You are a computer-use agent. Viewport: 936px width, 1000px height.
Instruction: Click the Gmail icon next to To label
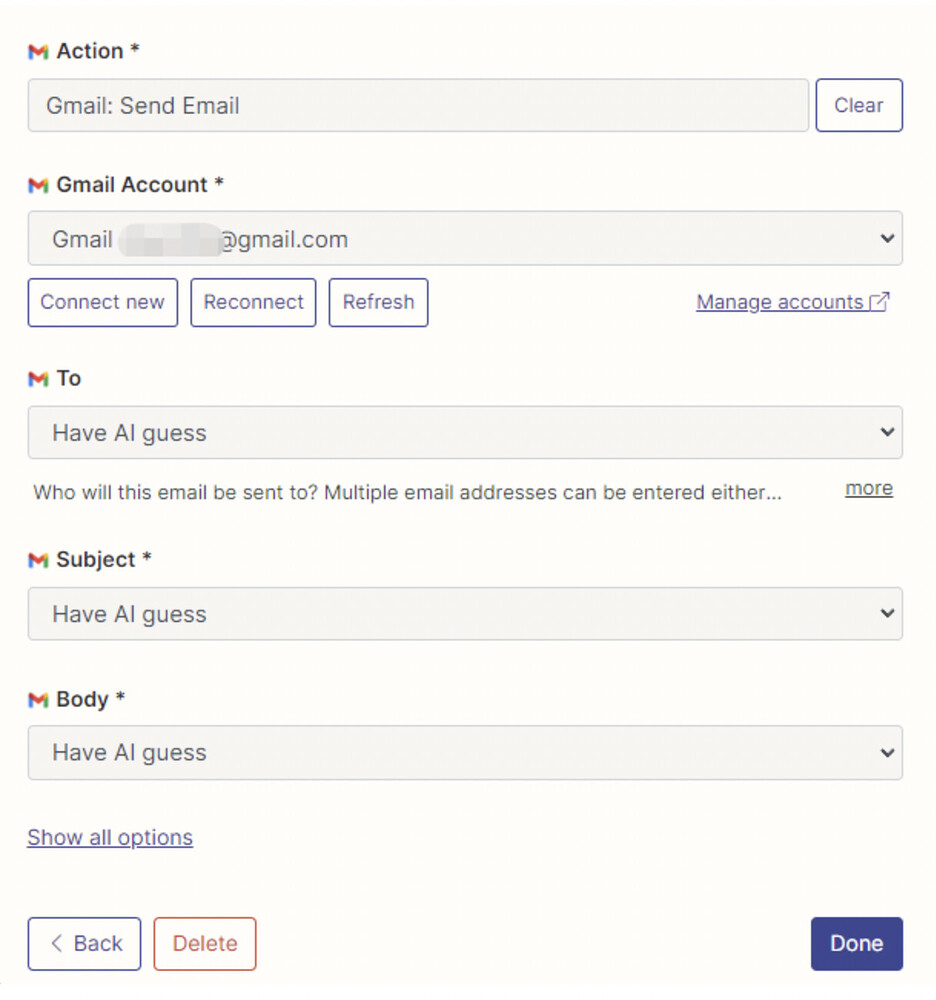click(38, 379)
